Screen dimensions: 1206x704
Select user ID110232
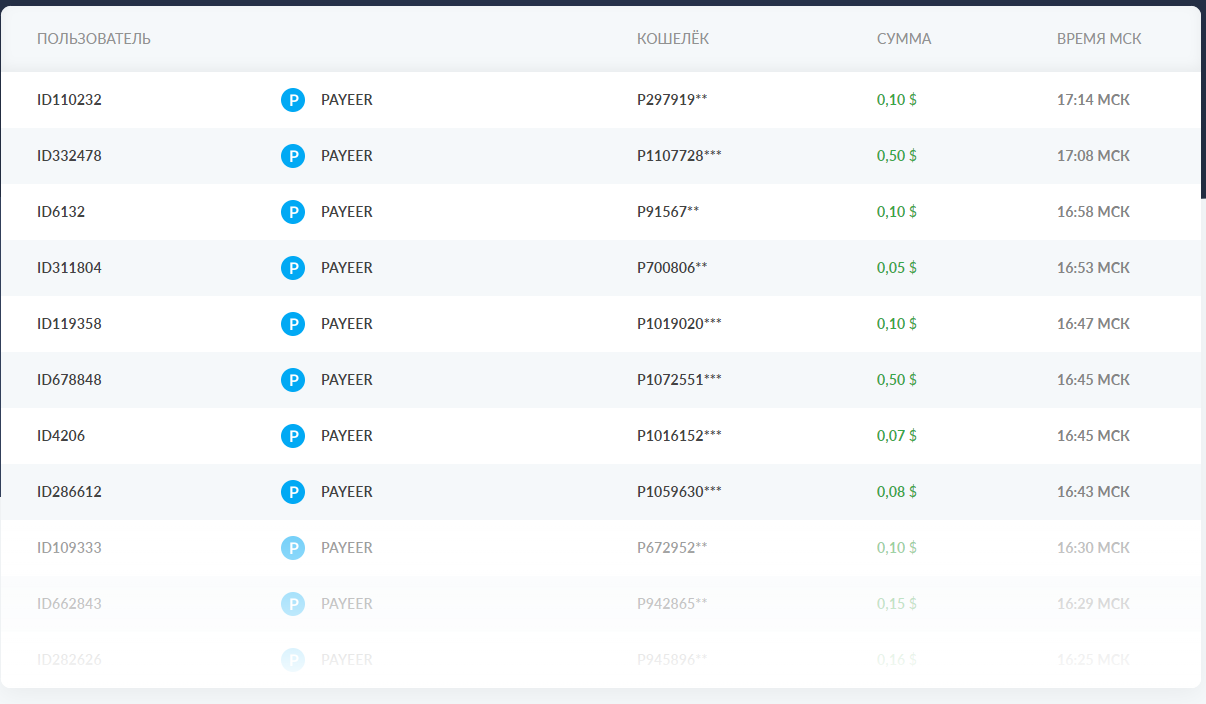[x=69, y=100]
